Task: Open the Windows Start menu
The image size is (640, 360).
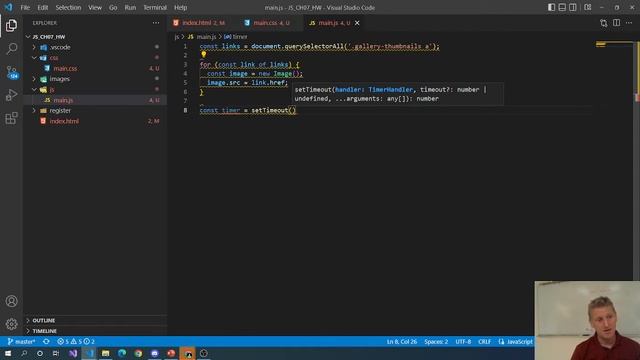Action: click(x=8, y=353)
